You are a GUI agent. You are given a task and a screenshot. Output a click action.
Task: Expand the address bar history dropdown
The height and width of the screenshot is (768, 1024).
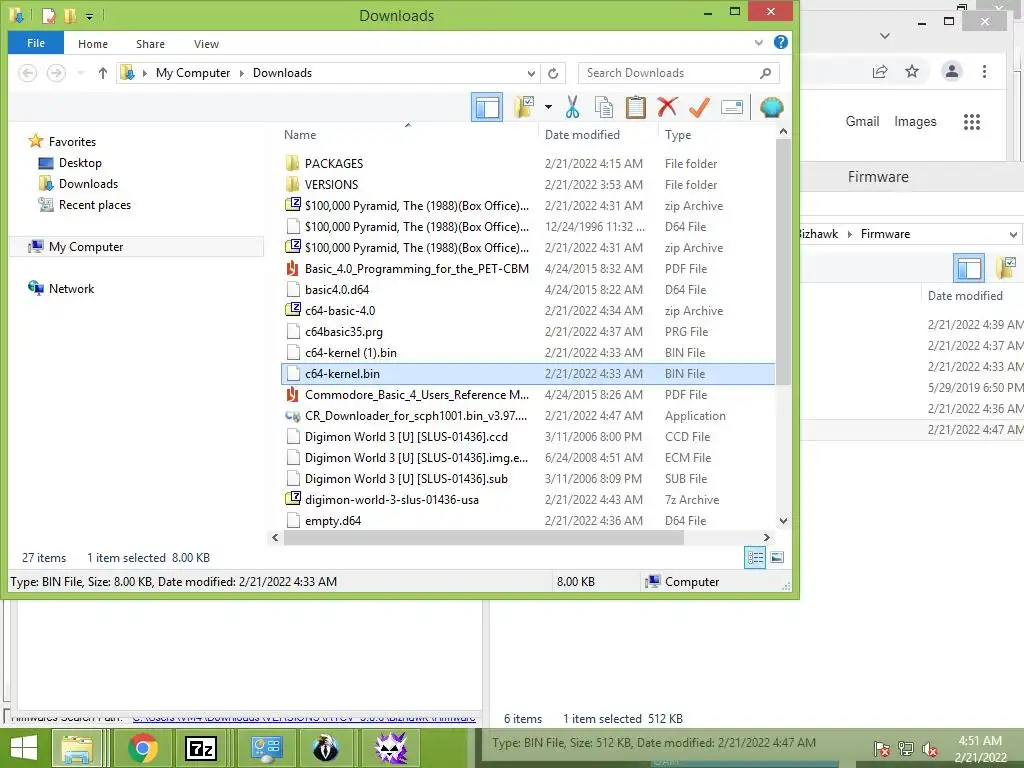coord(531,73)
